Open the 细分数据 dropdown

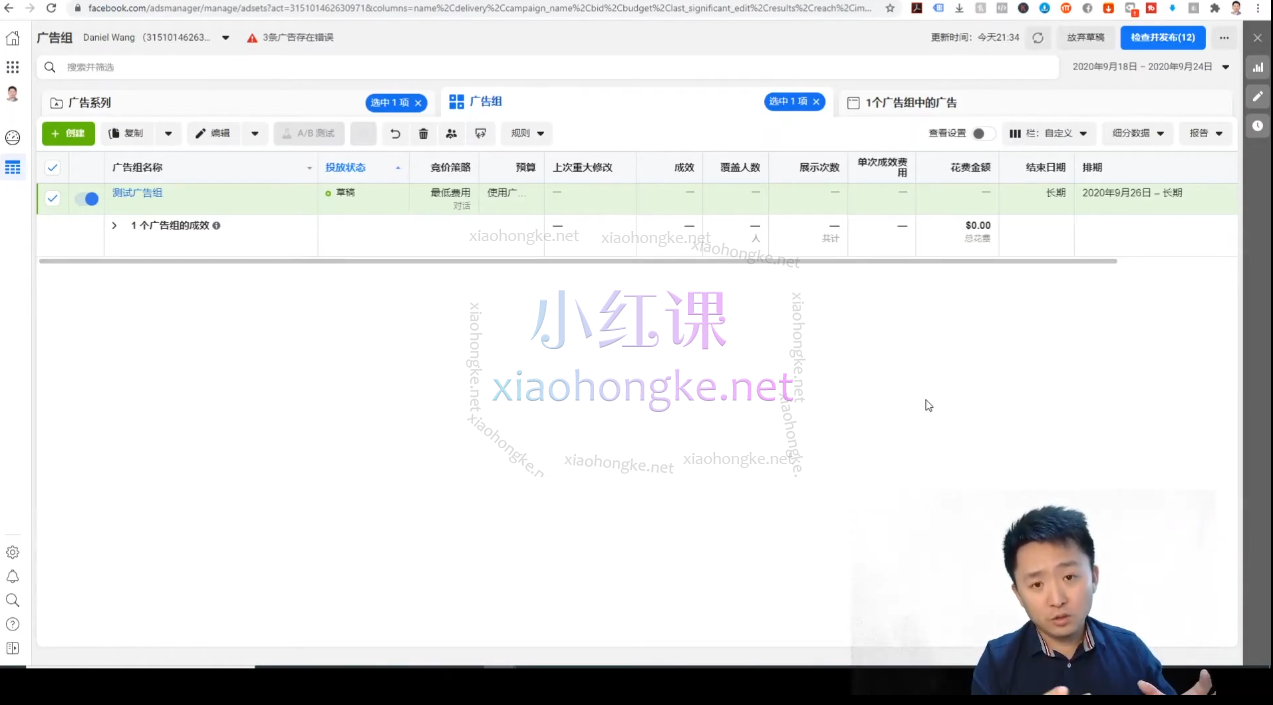coord(1137,133)
